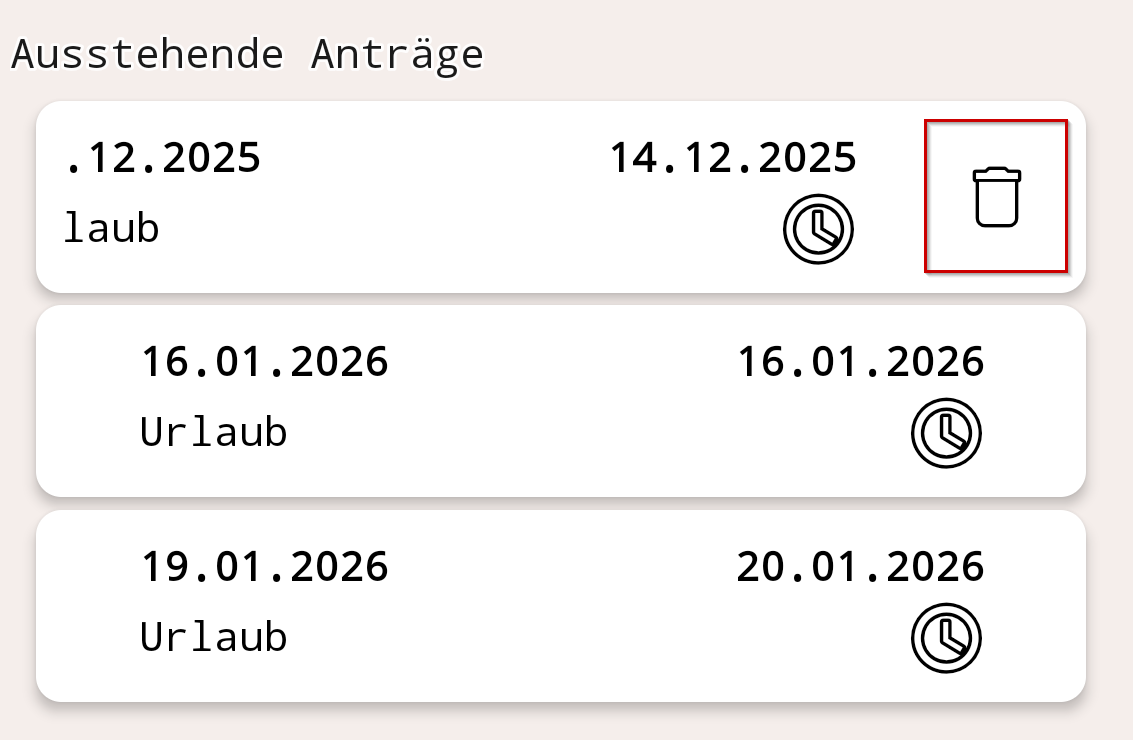This screenshot has width=1133, height=740.
Task: Select the right-hand end date 16.01.2026
Action: [x=860, y=361]
